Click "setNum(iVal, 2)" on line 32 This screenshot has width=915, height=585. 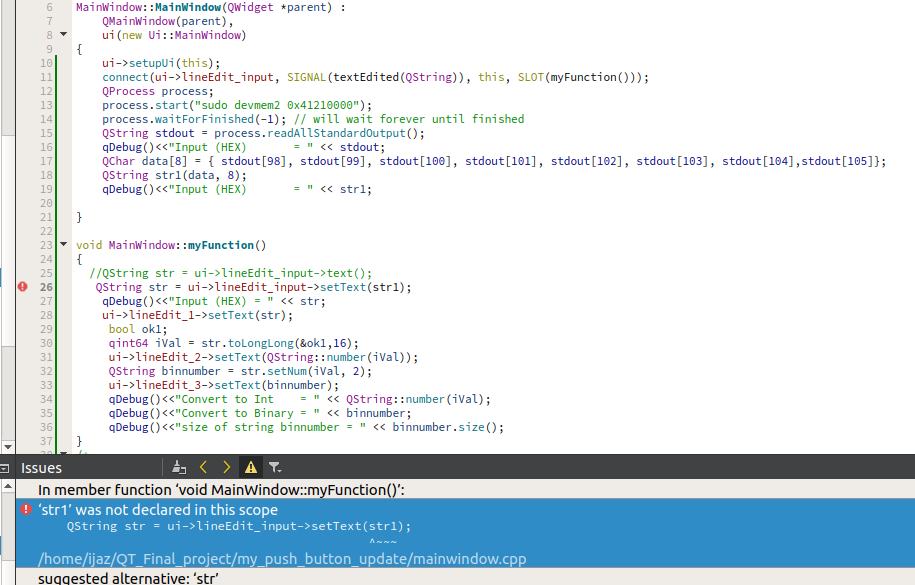point(316,371)
